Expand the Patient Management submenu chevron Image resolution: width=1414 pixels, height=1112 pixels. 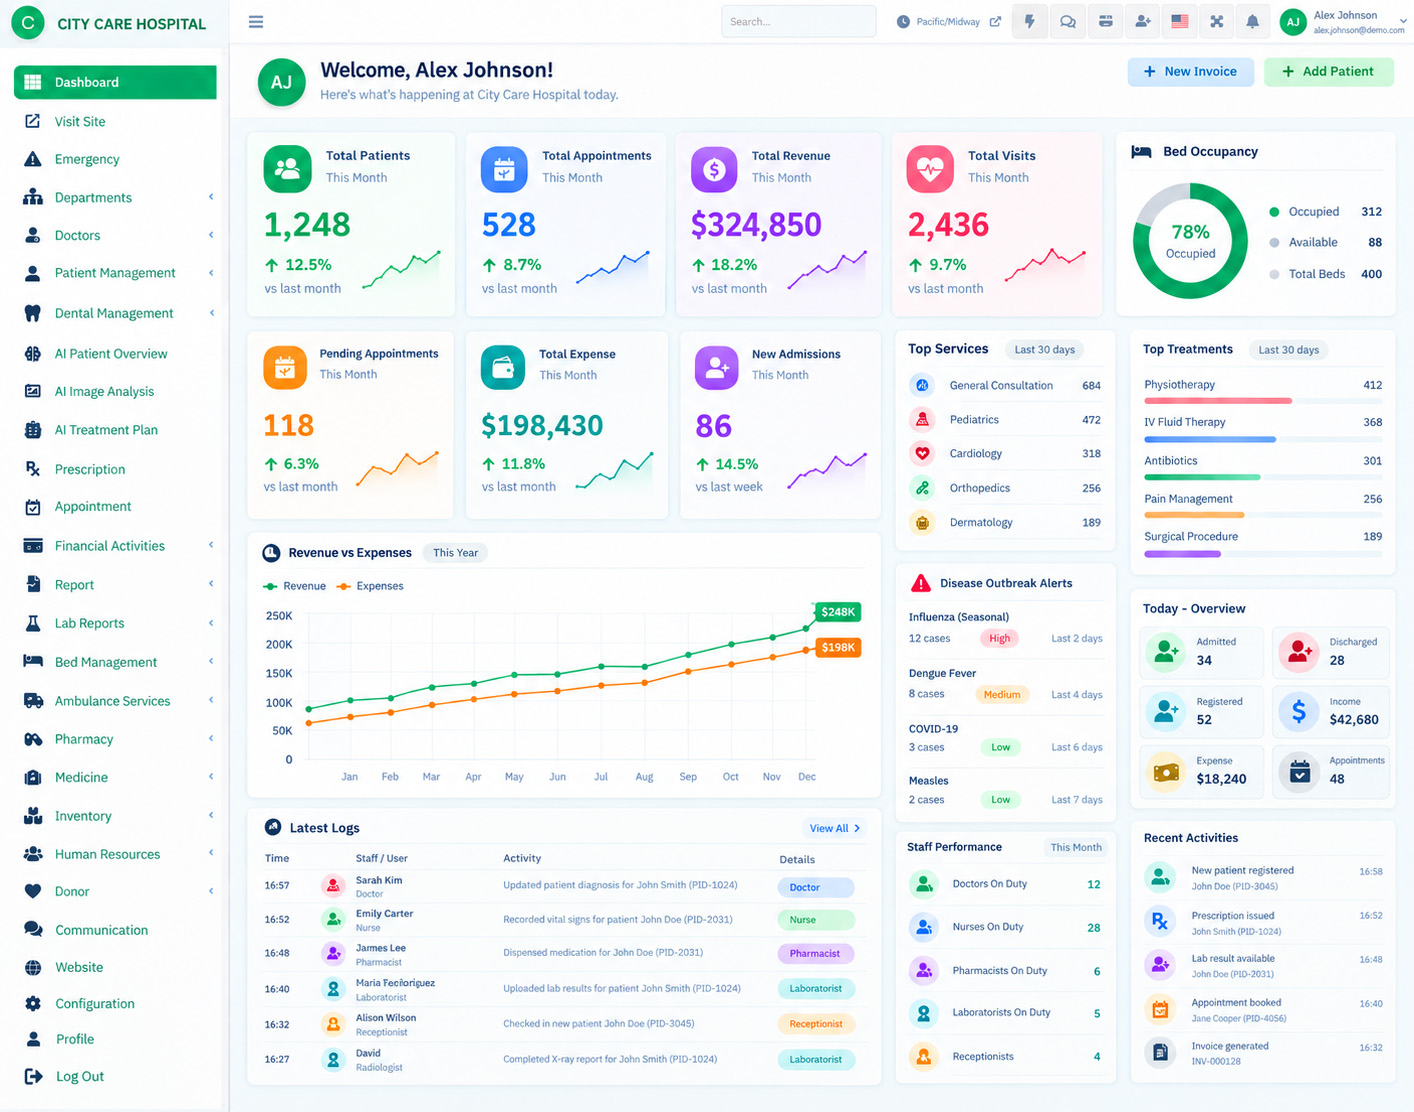pos(211,273)
